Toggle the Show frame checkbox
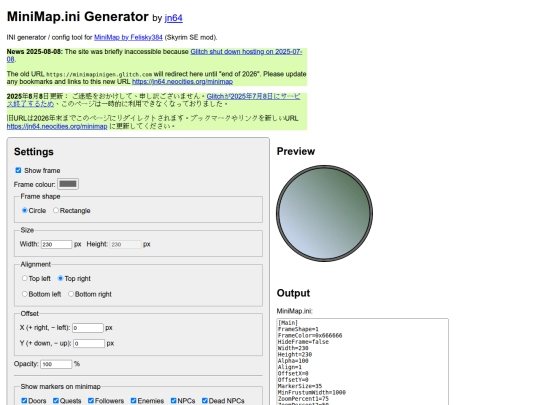Viewport: 540px width, 405px height. [x=18, y=170]
